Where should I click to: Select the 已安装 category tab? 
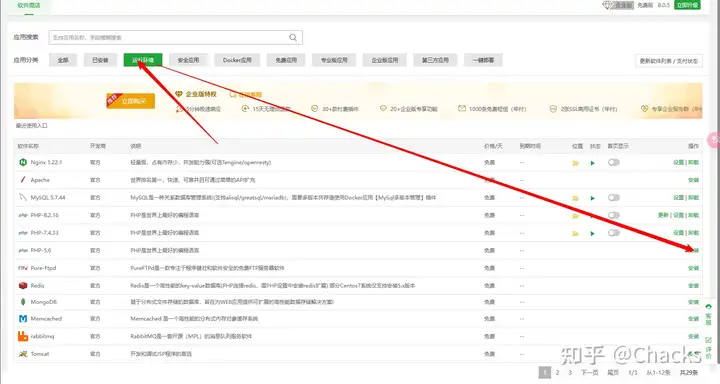(100, 60)
